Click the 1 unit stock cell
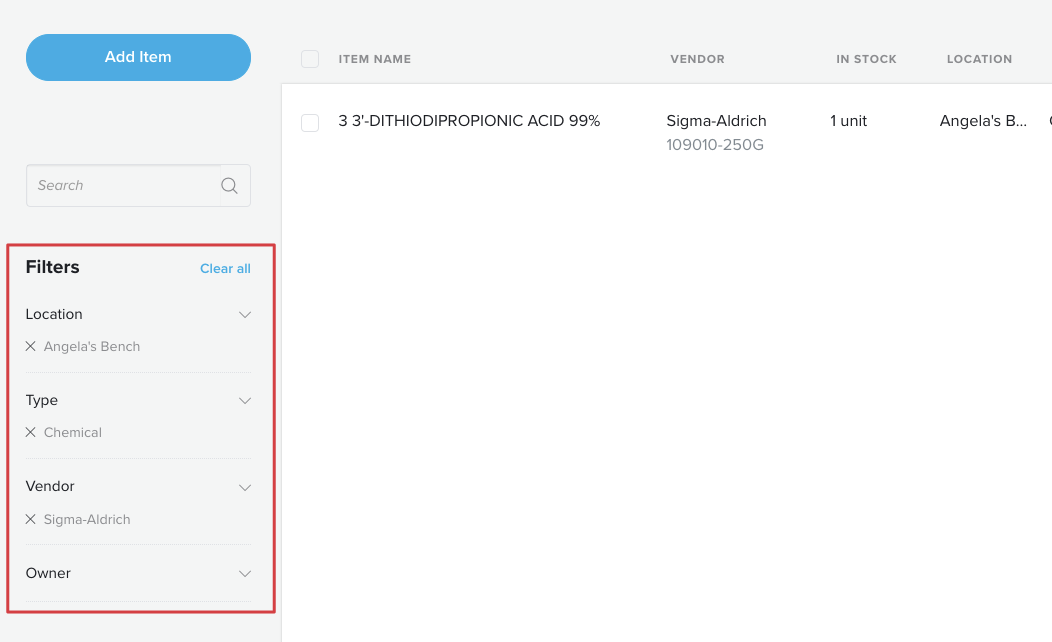 [x=848, y=121]
